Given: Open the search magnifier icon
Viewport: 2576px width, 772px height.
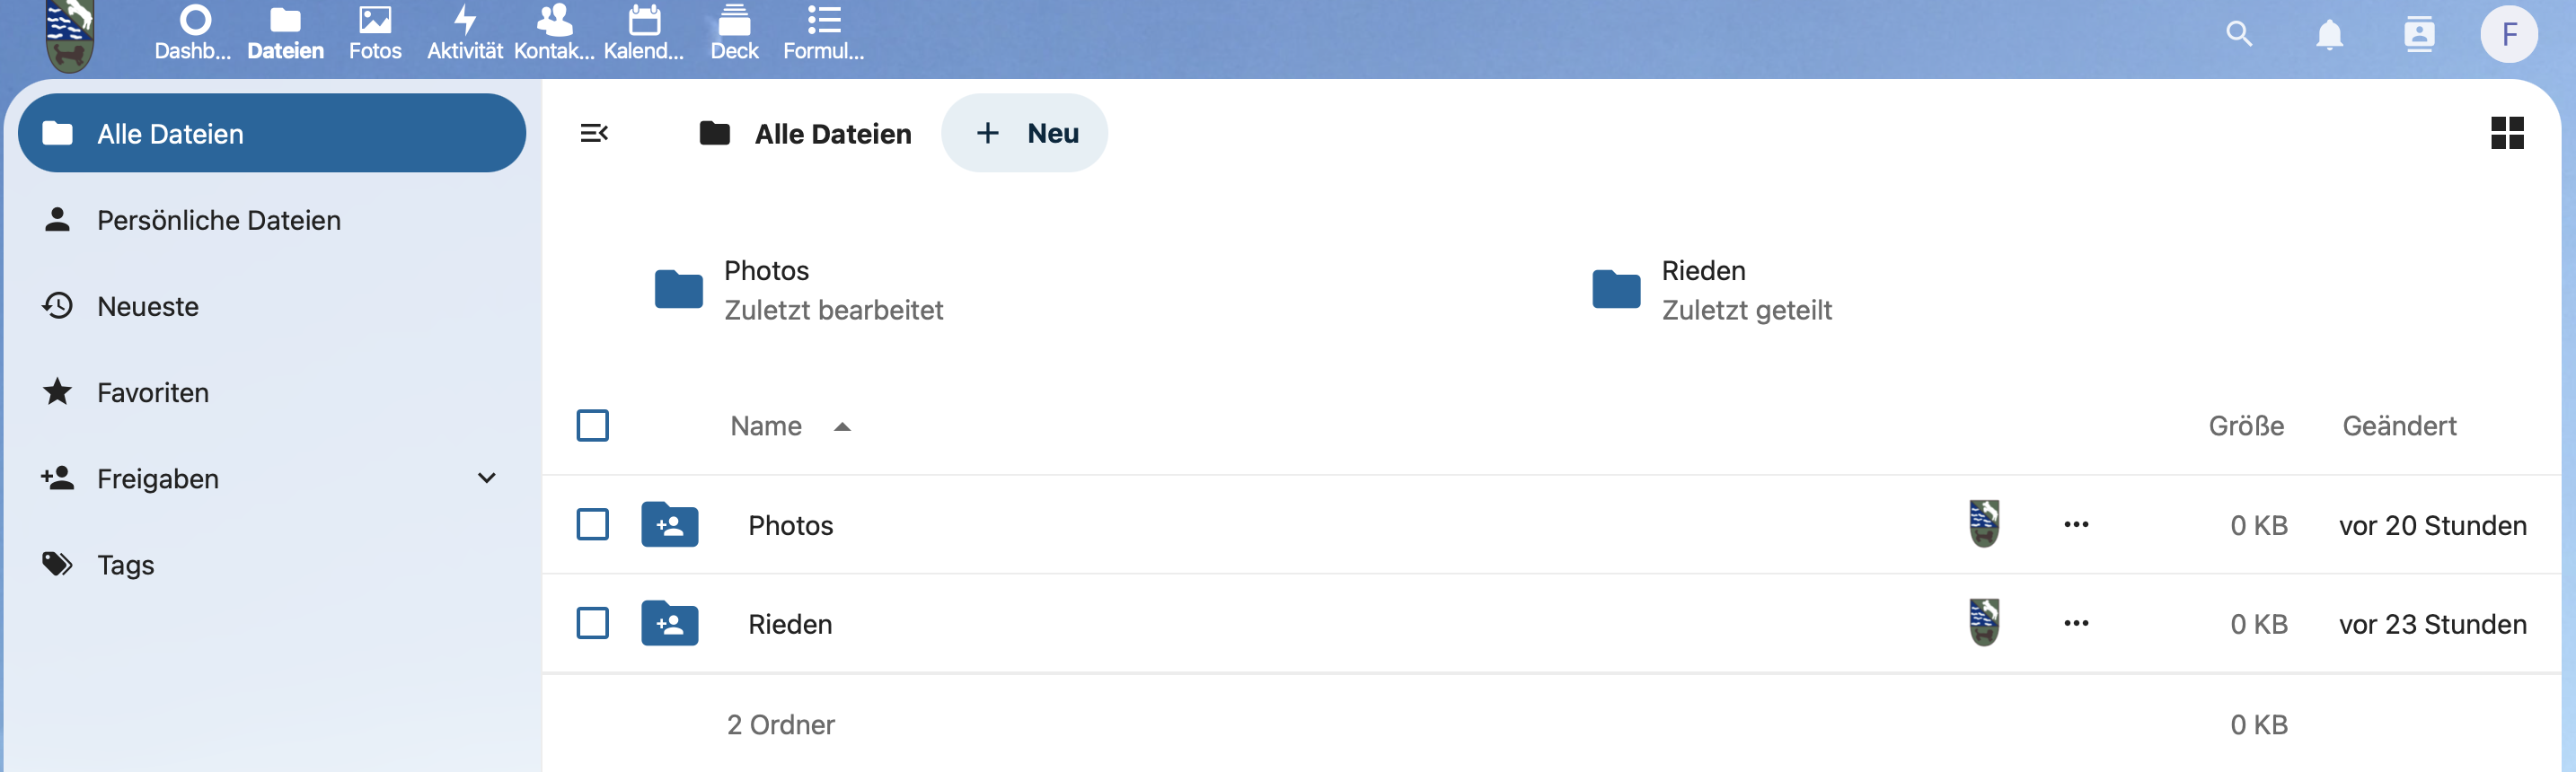Looking at the screenshot, I should [2238, 34].
